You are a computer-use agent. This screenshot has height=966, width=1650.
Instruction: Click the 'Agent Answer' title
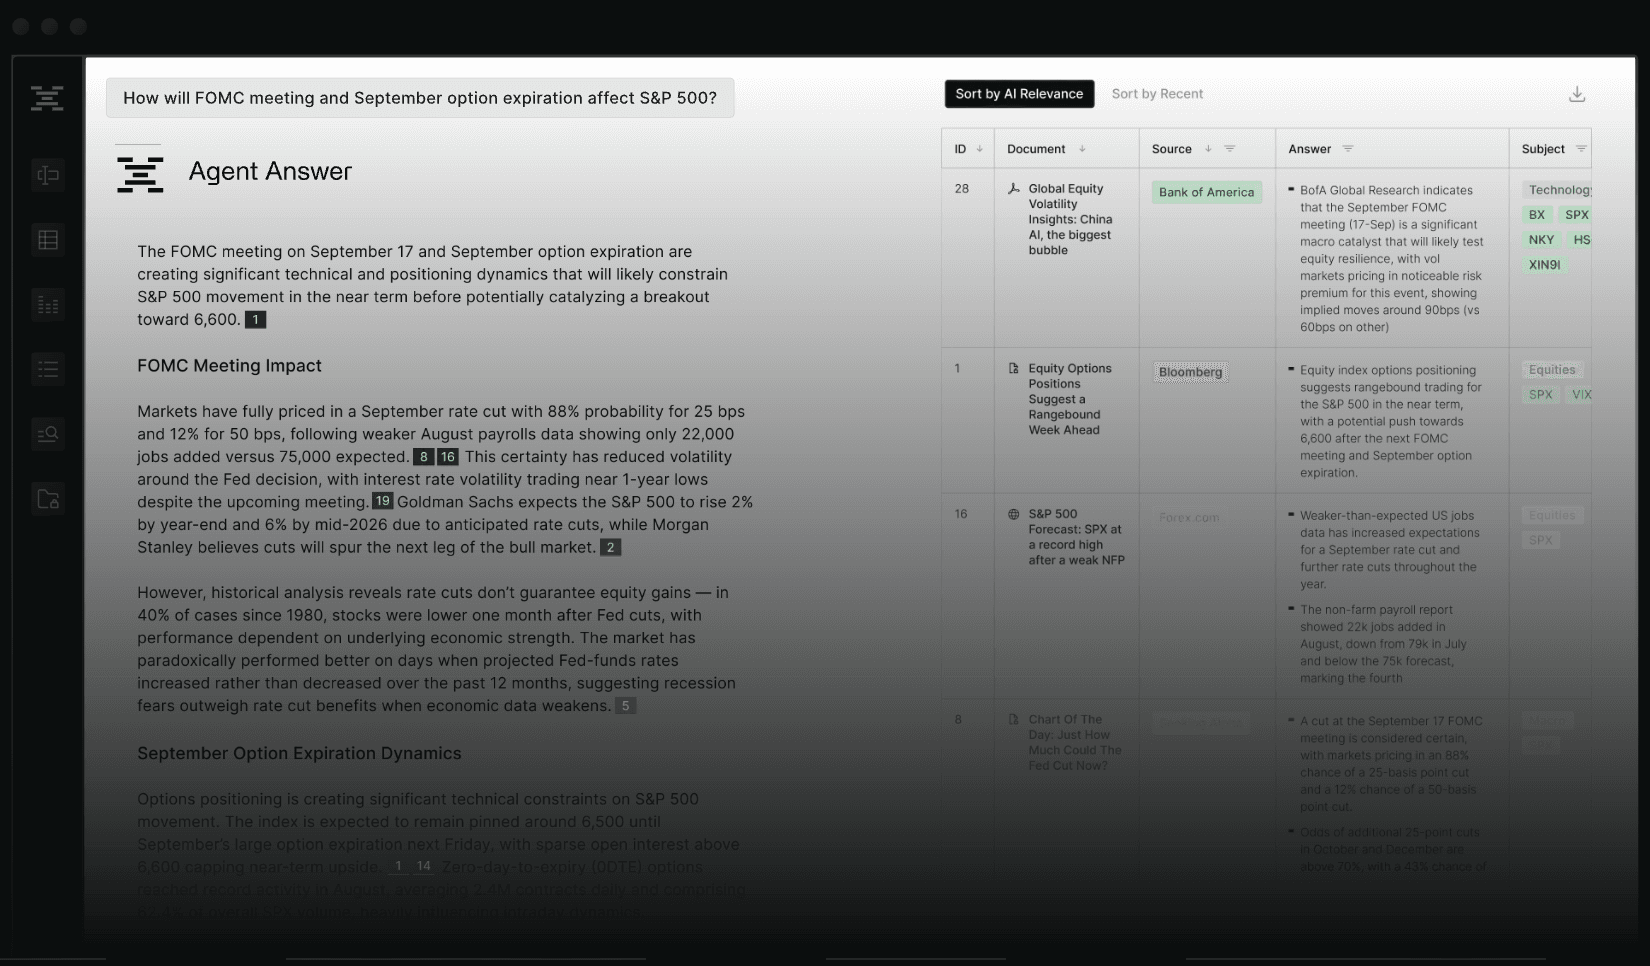click(x=270, y=172)
